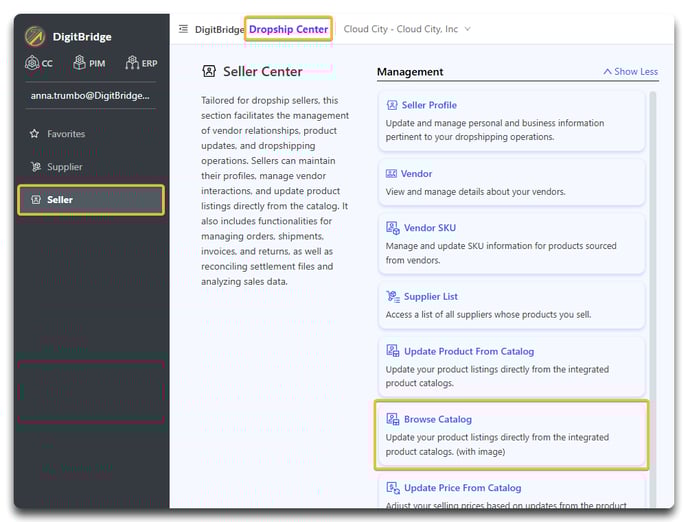
Task: Open the Supplier List link
Action: point(431,297)
